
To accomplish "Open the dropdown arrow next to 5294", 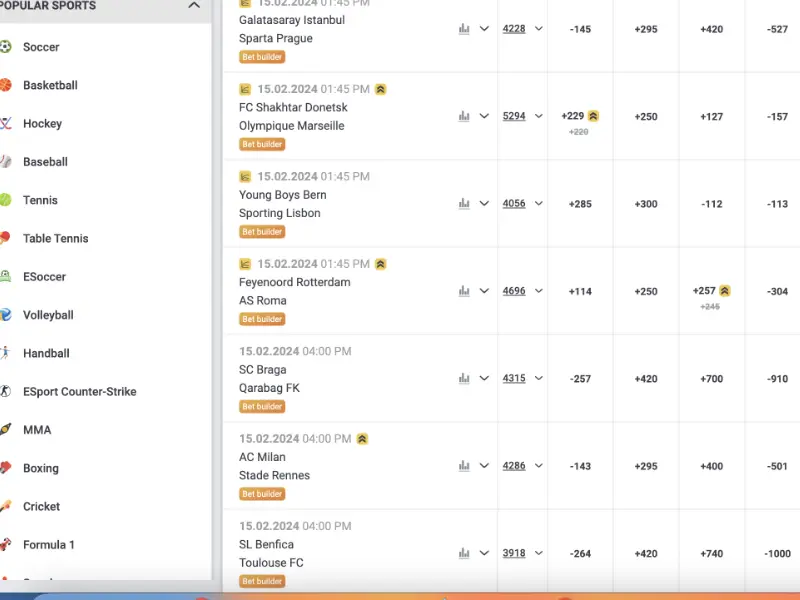I will 538,116.
